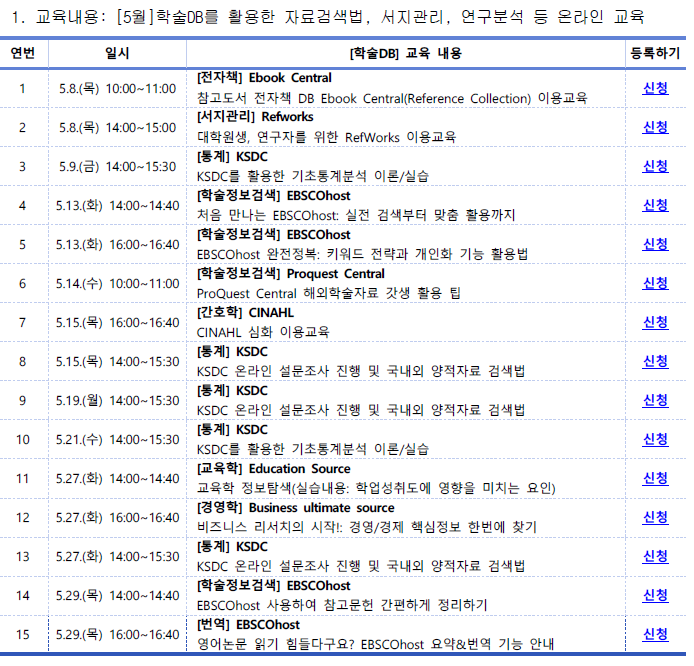Click description 대학원생, 연구자를 위한 RefWorks 이용교육

tap(326, 137)
